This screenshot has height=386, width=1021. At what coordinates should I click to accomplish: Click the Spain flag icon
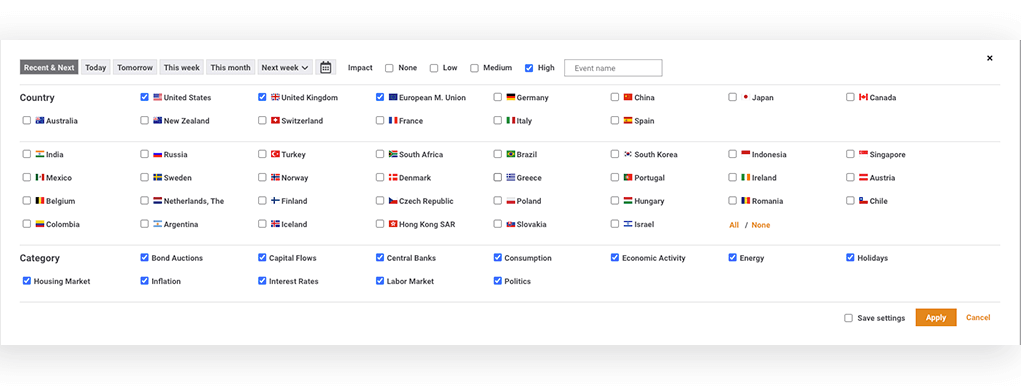pos(628,120)
